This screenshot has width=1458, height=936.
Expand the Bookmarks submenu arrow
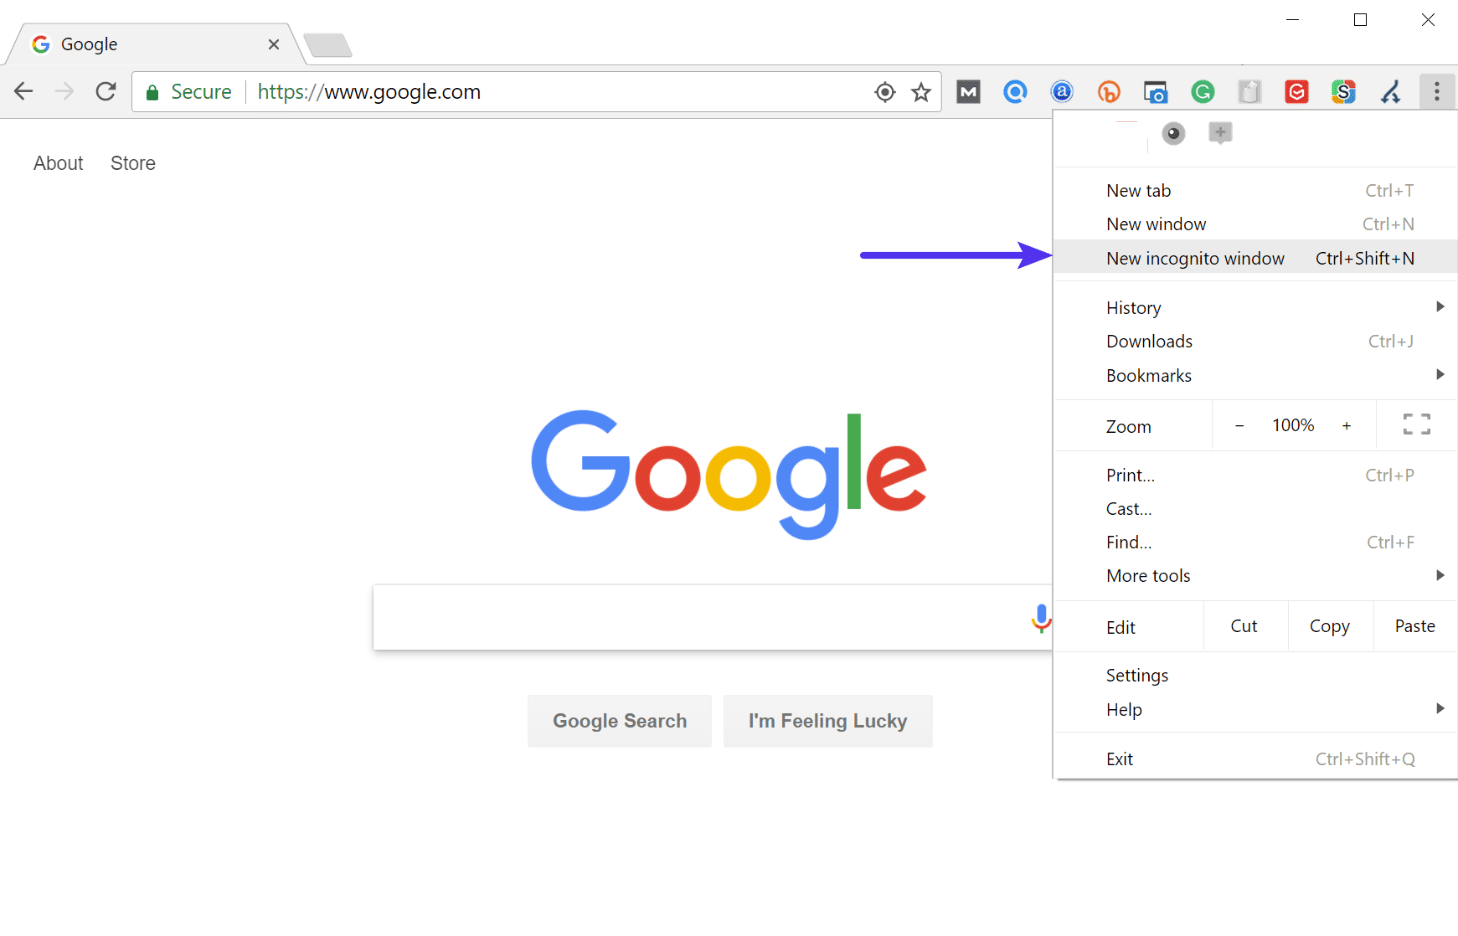[1440, 374]
